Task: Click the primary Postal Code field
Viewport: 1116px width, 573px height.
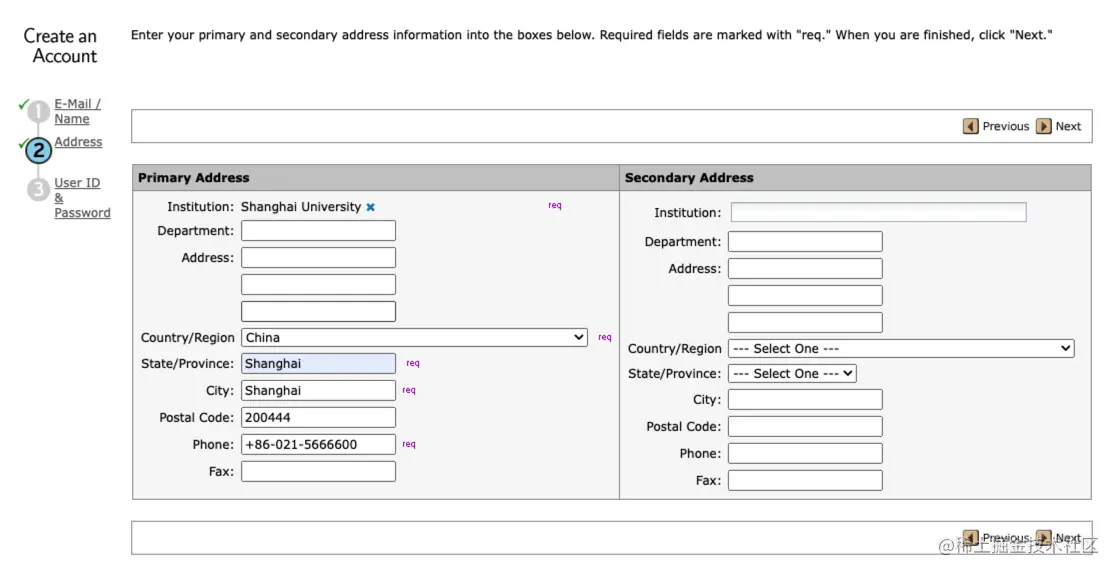Action: pos(318,418)
